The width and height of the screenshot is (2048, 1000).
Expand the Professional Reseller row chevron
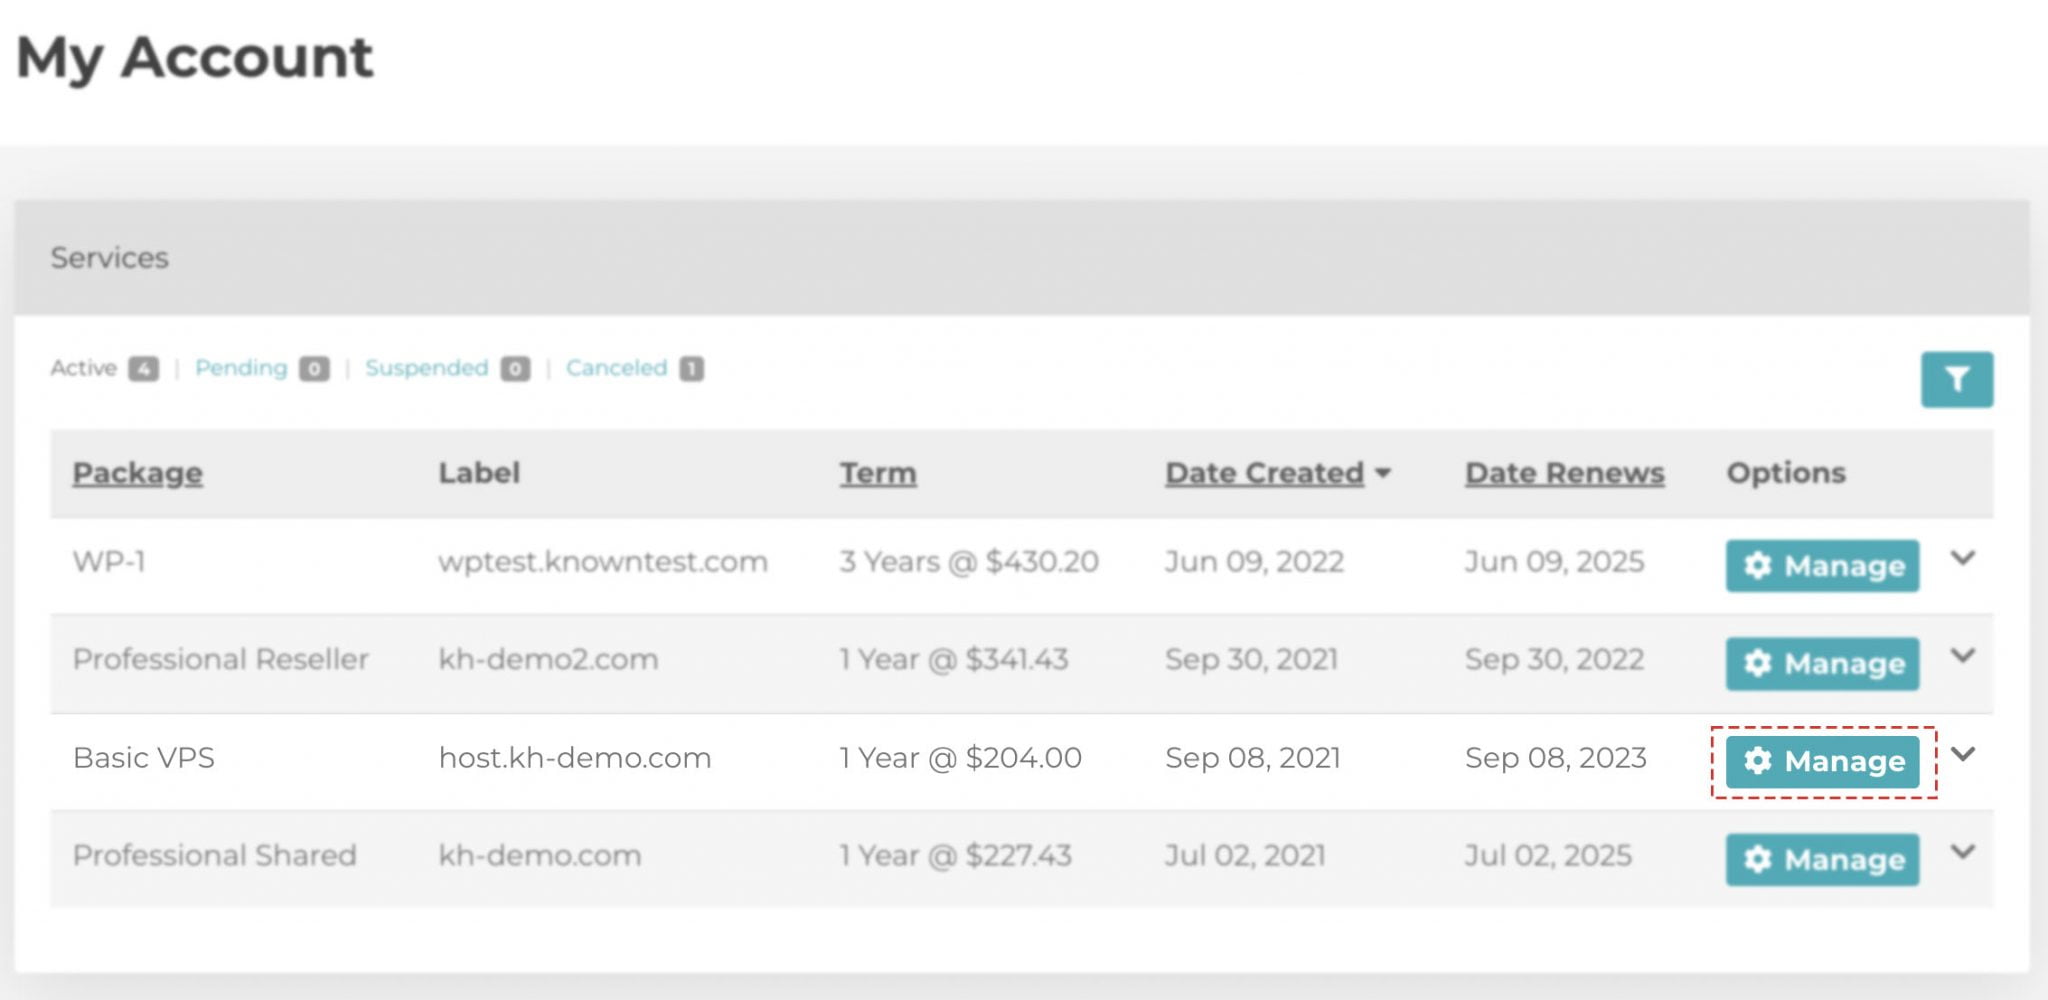pos(1963,656)
